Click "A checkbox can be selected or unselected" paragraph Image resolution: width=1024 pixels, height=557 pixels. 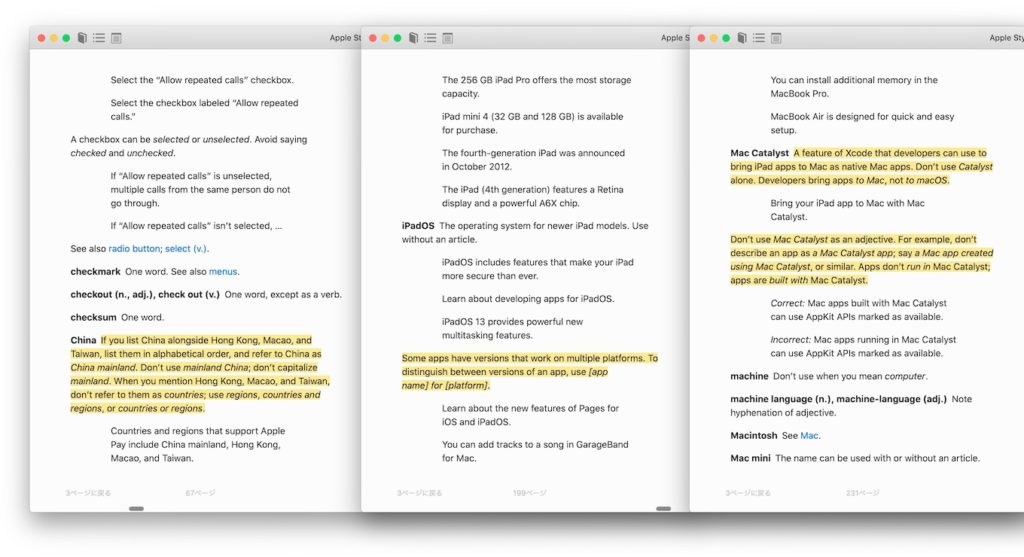pyautogui.click(x=189, y=146)
